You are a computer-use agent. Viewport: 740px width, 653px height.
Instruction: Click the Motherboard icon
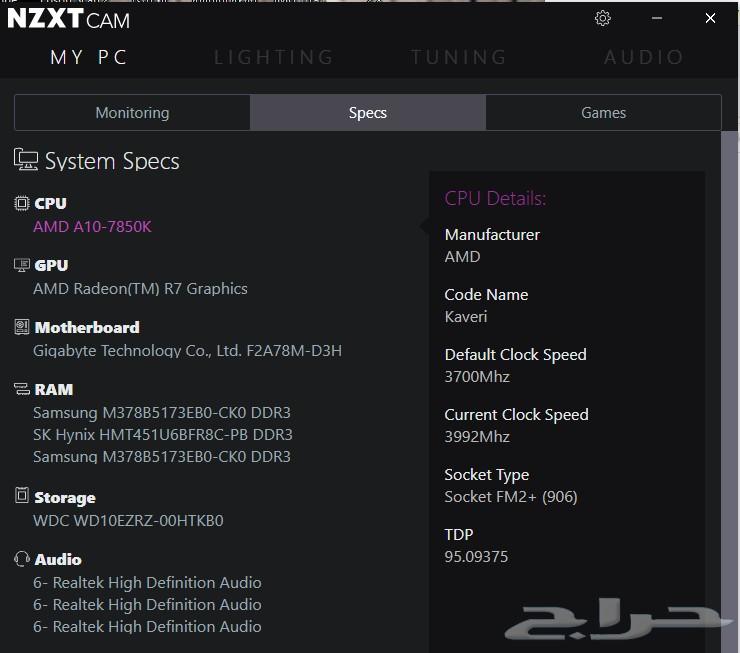(x=22, y=327)
